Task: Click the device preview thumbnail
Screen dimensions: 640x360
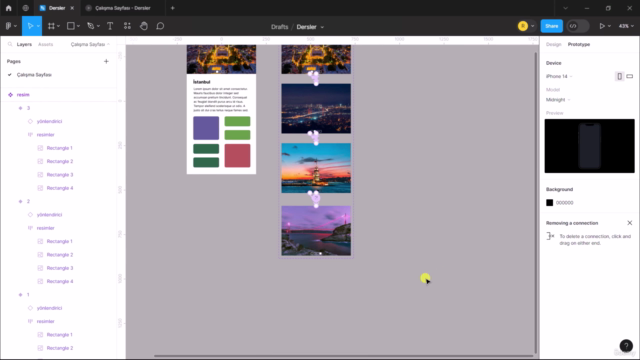Action: [589, 146]
